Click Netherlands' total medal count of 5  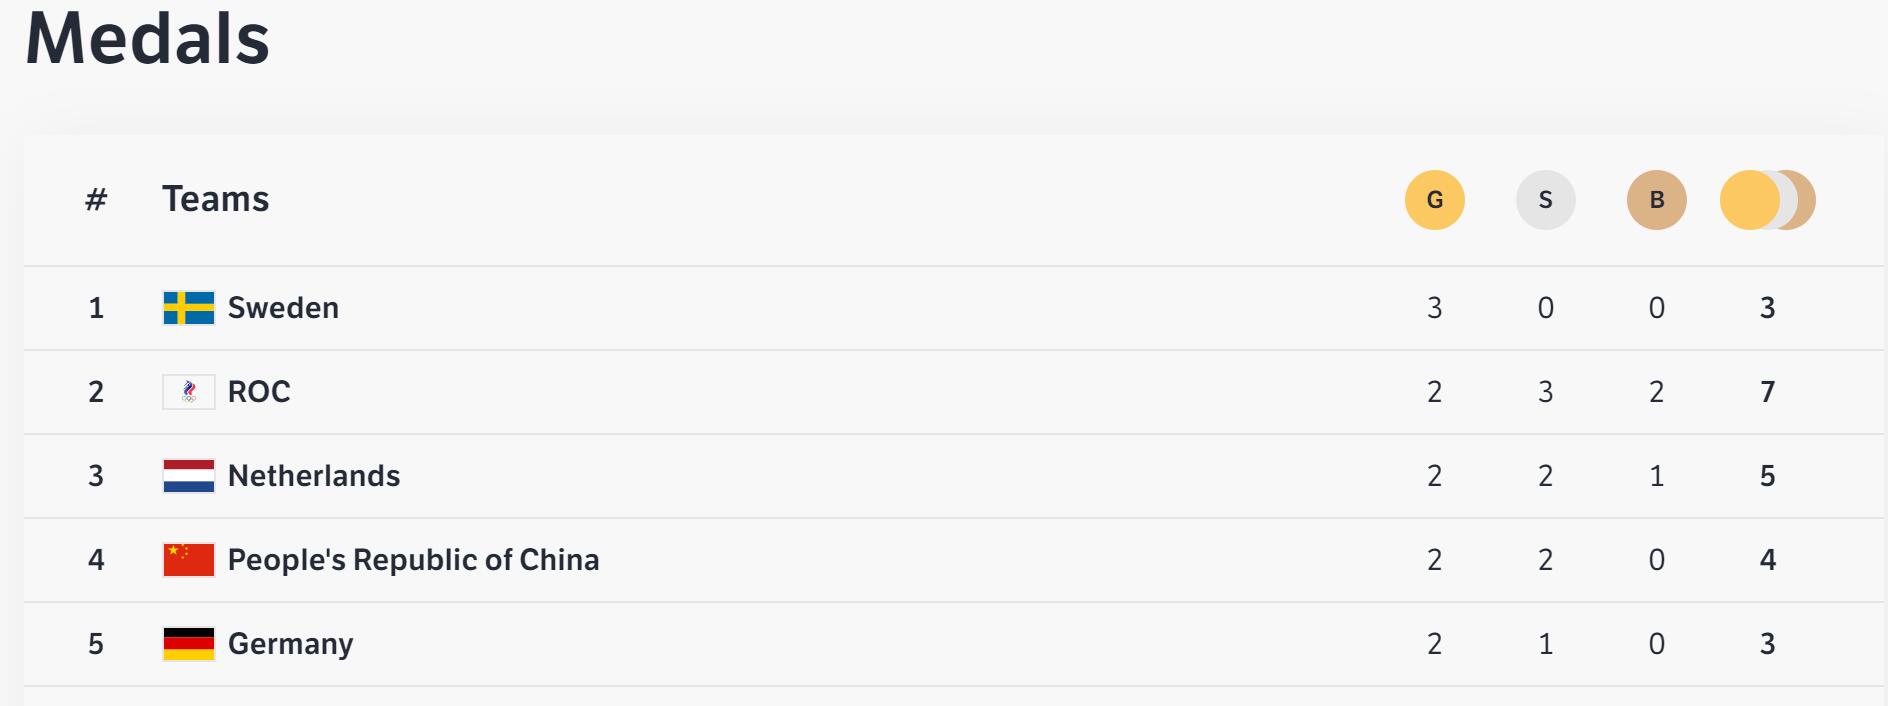click(1767, 476)
